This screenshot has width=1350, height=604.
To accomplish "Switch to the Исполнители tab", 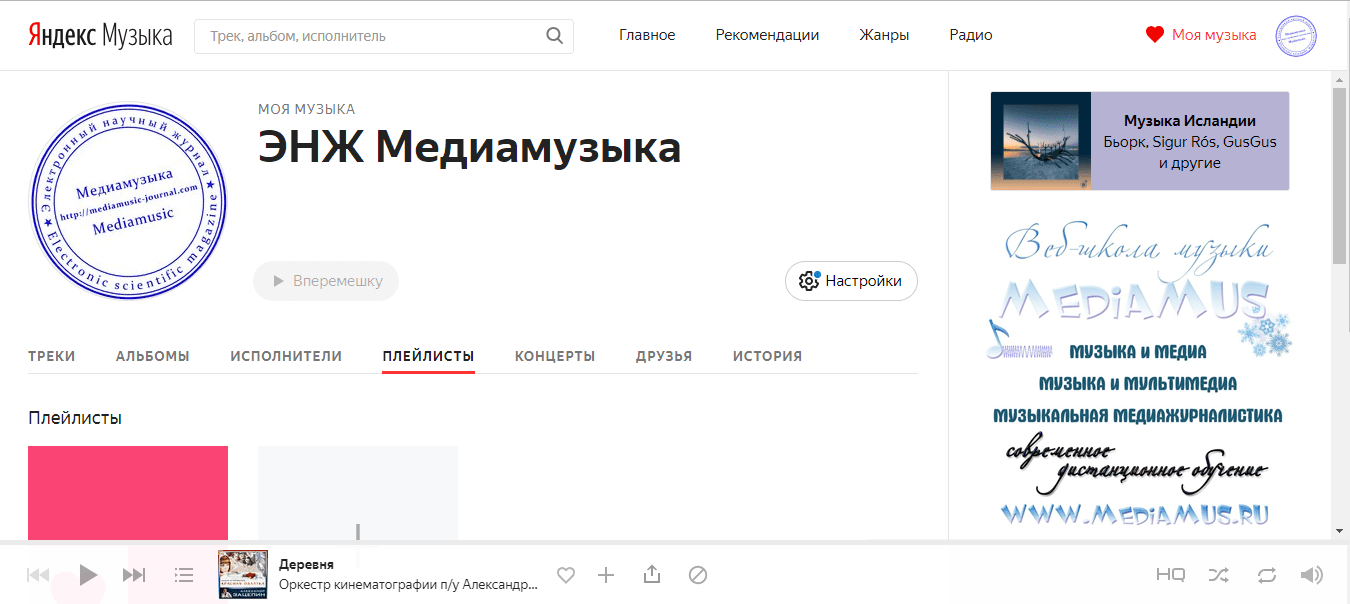I will [286, 356].
